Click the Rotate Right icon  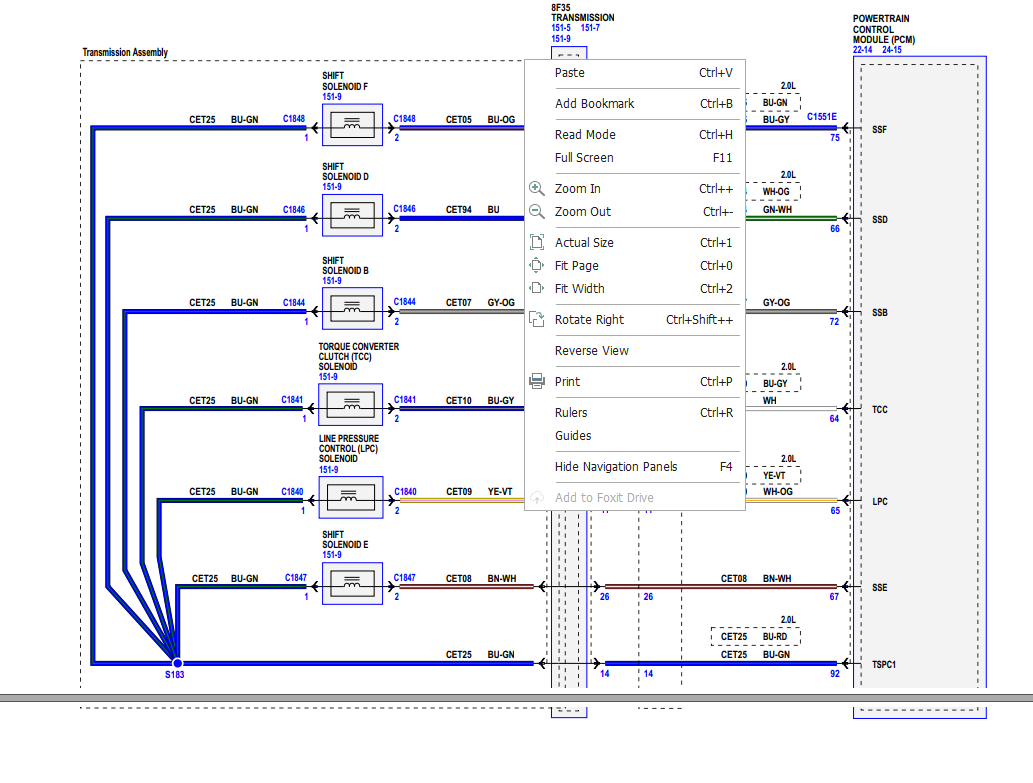pyautogui.click(x=539, y=318)
